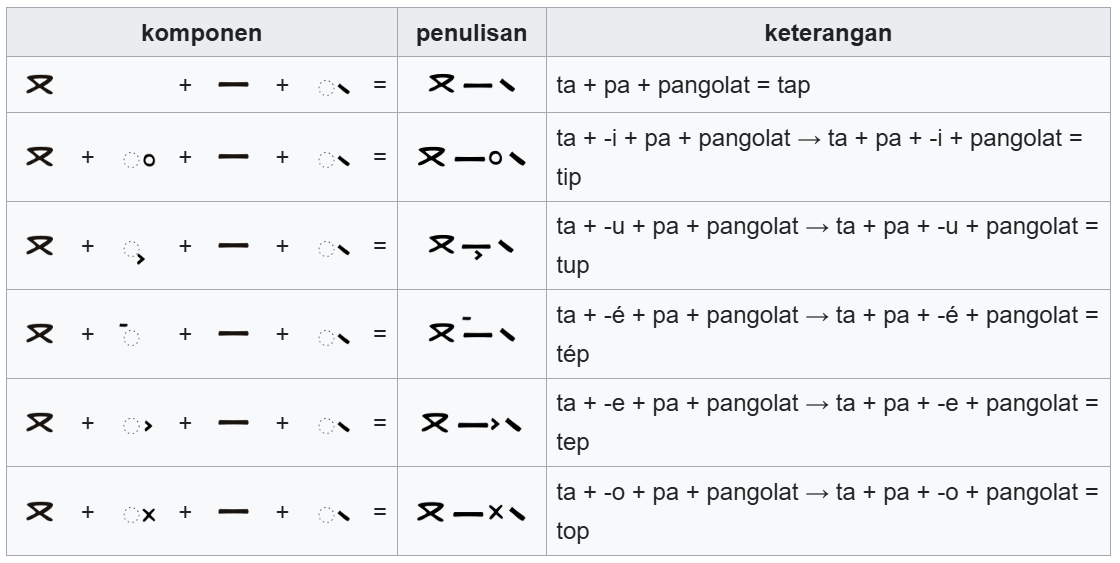The width and height of the screenshot is (1120, 563).
Task: Click the combined "tép" glyph under penulisan
Action: pyautogui.click(x=472, y=334)
